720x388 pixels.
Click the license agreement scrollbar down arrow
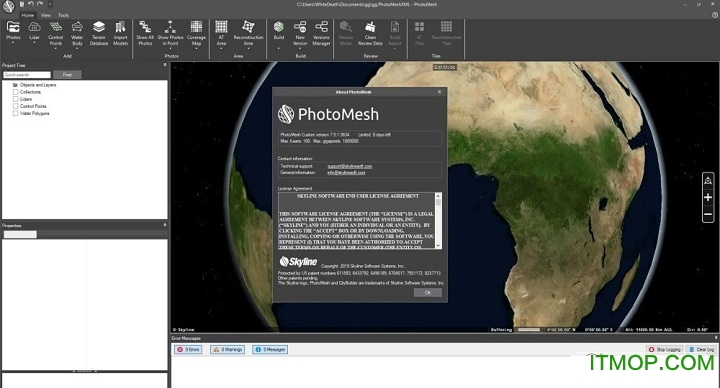coord(438,246)
